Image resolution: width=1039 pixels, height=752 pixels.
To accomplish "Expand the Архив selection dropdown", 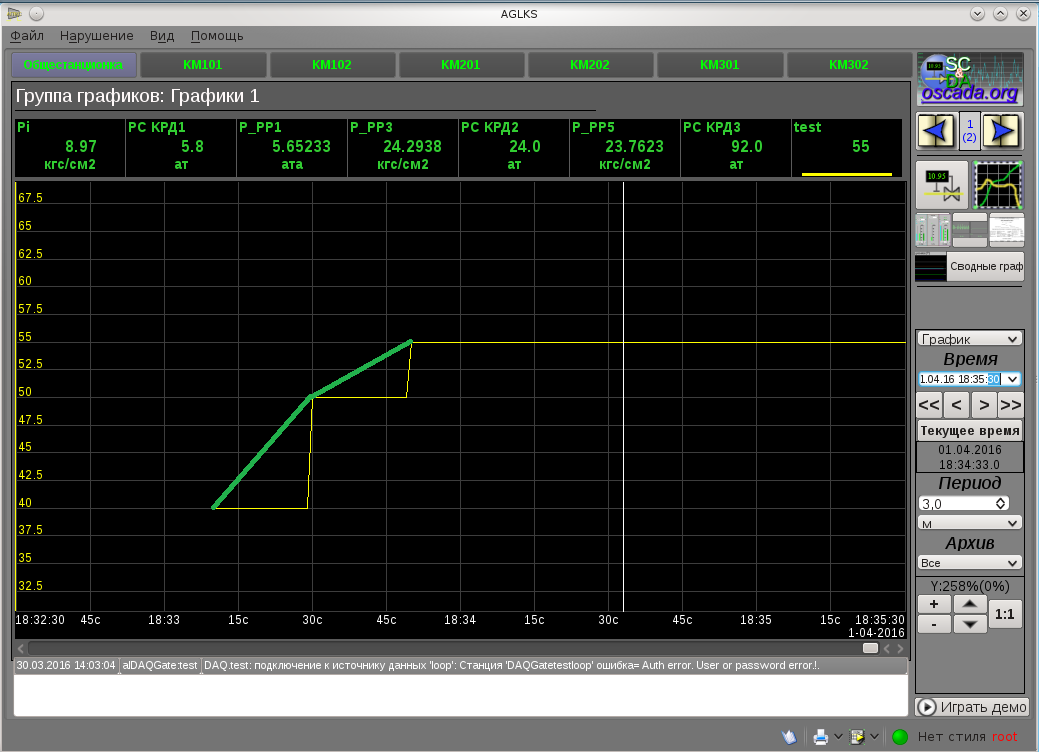I will (x=969, y=563).
